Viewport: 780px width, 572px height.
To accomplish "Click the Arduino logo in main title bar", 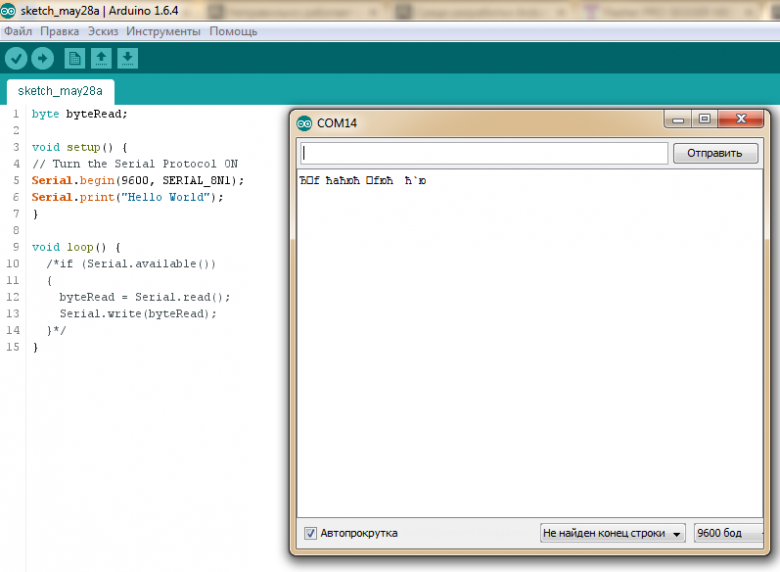I will [8, 10].
